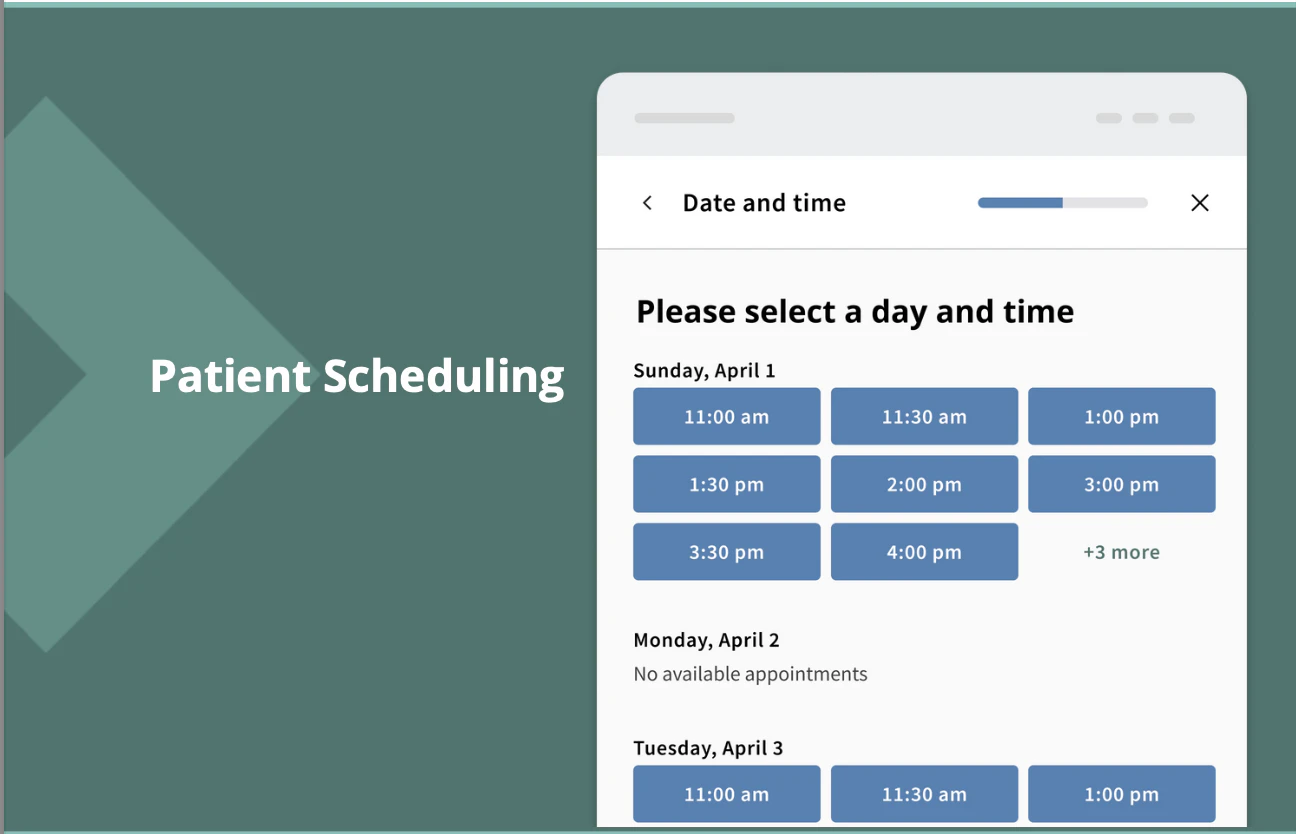Pick 11:30 am on Tuesday, April 3

tap(924, 795)
